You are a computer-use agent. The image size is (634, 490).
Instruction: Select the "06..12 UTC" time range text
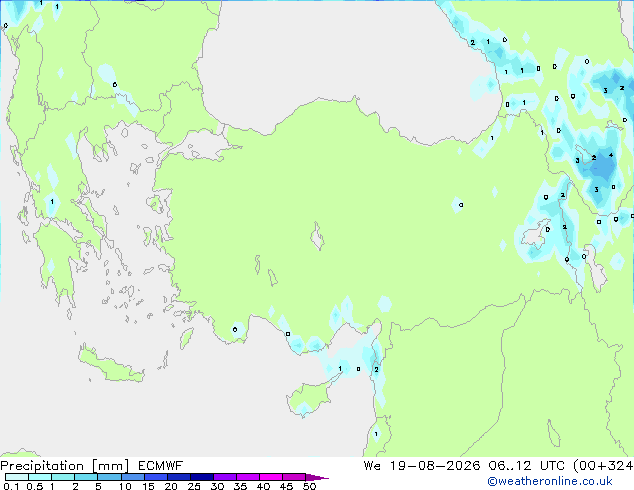coord(526,466)
